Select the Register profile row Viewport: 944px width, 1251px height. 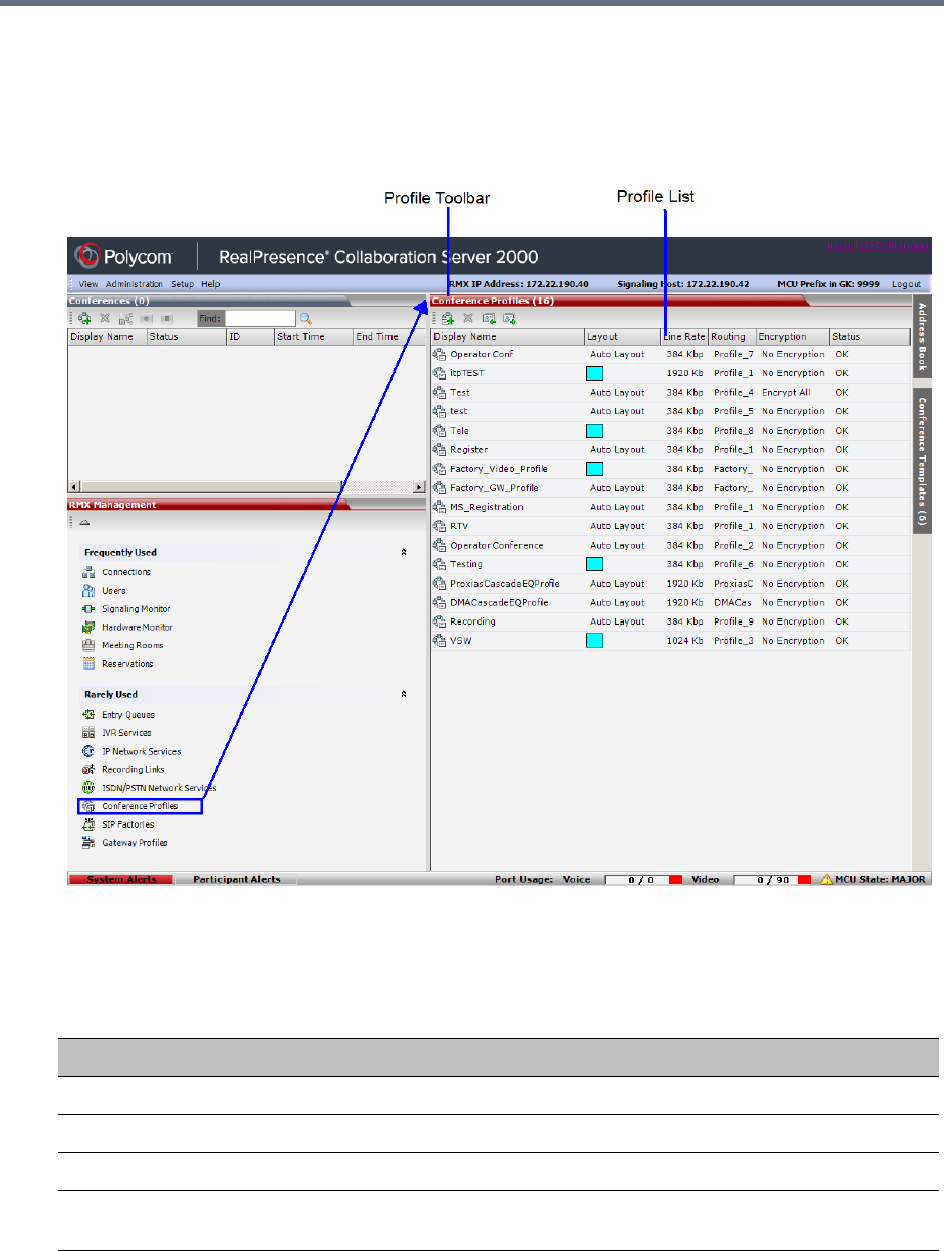tap(670, 450)
